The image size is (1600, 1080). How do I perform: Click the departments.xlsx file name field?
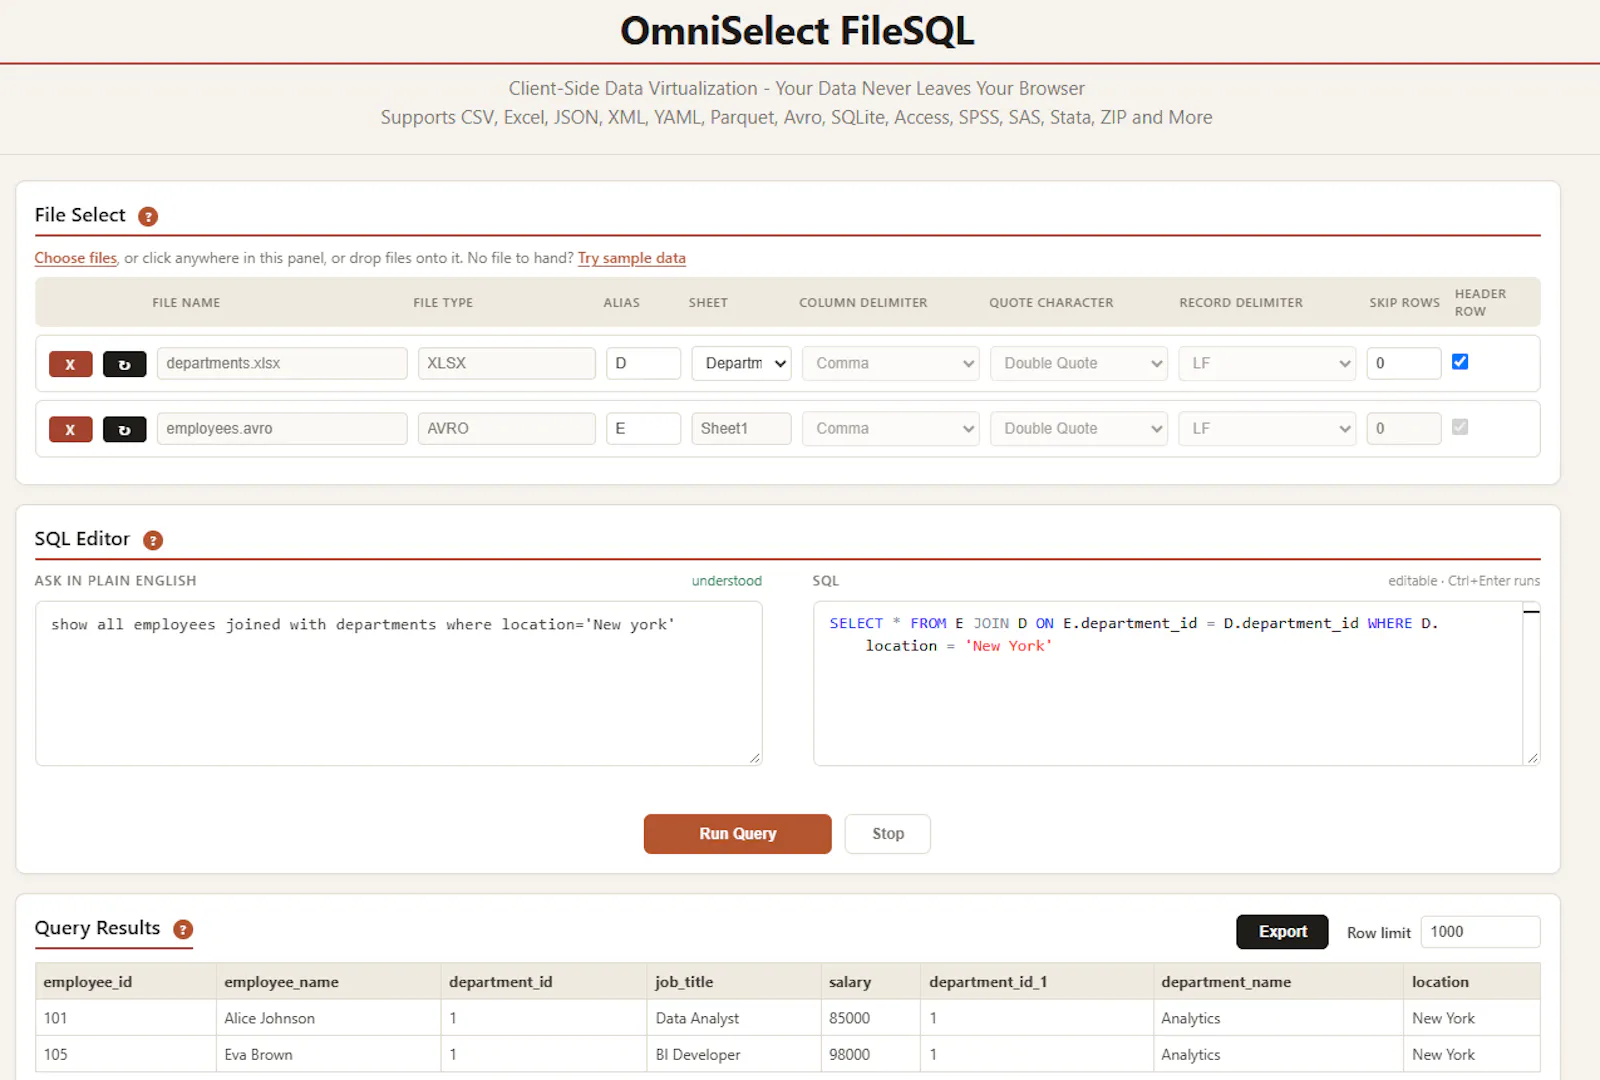point(282,363)
